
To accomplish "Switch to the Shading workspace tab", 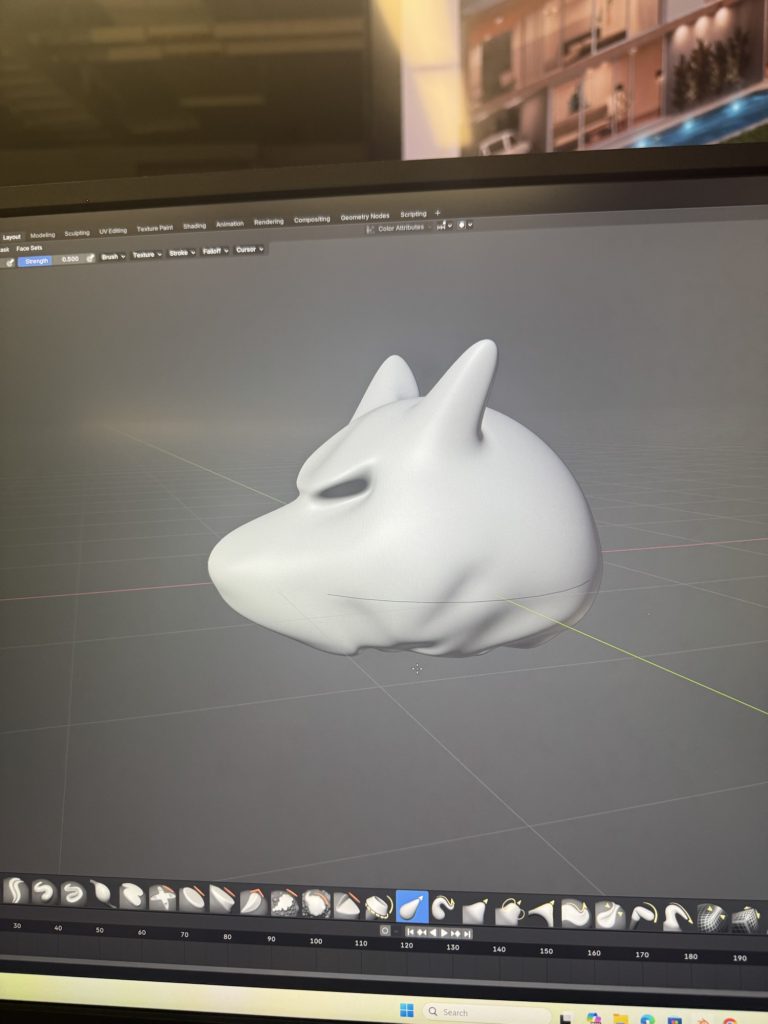I will [194, 226].
